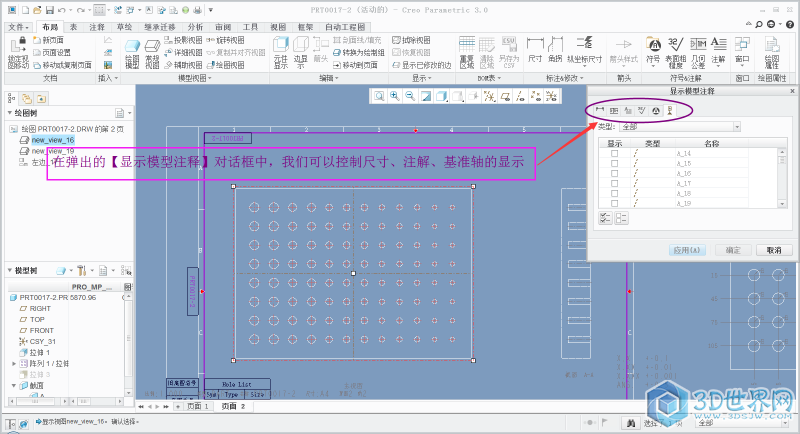Click the 尺寸 (dimension) tool
The height and width of the screenshot is (434, 800).
[x=535, y=51]
